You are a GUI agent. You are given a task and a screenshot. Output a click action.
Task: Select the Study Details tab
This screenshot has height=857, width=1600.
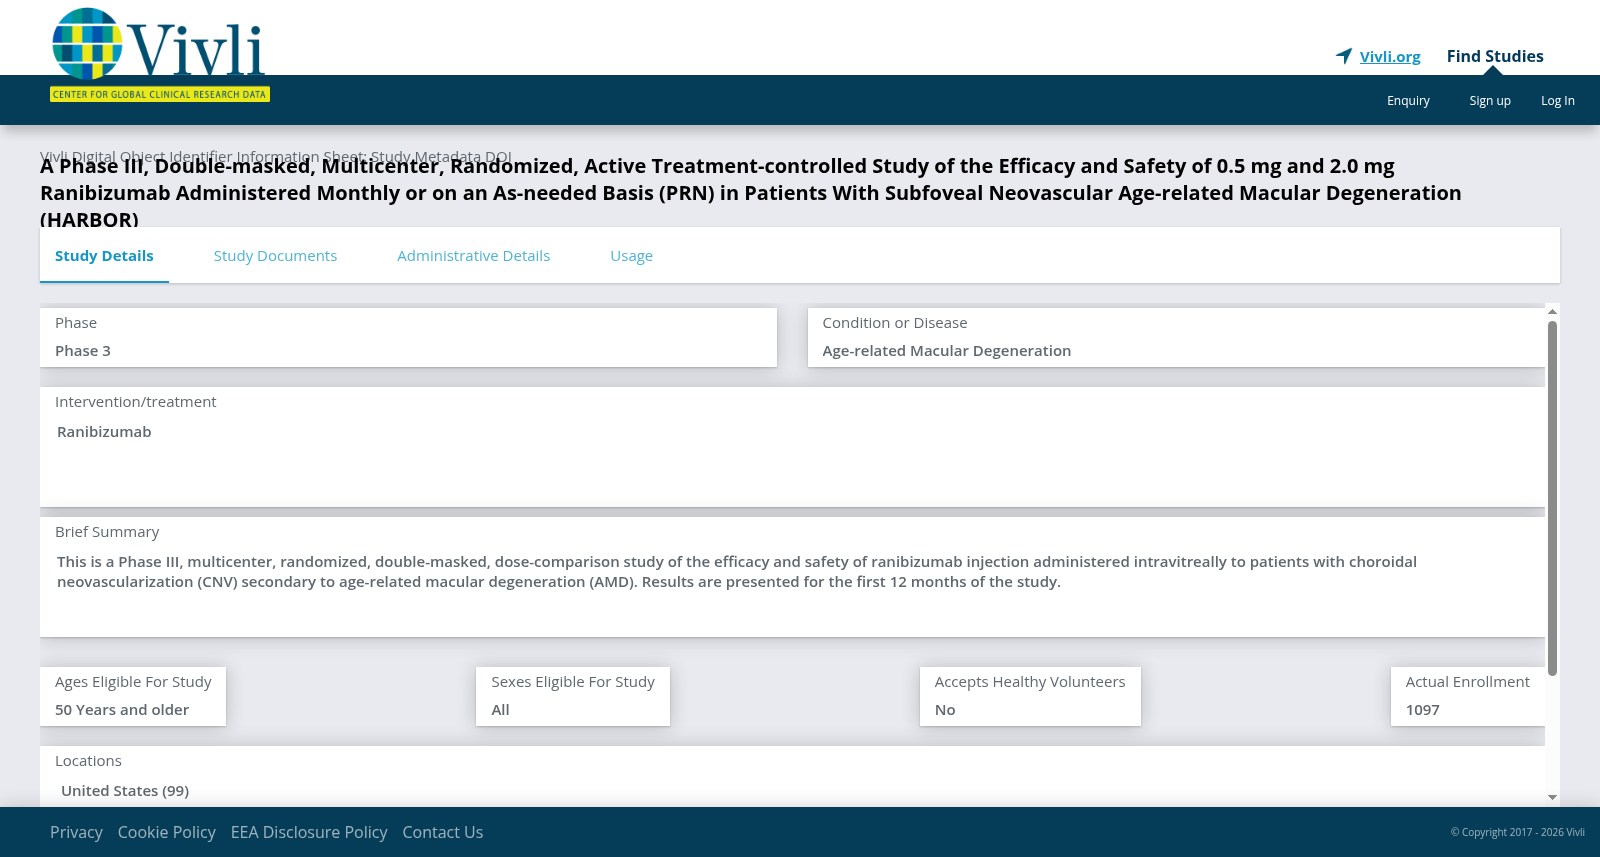pos(104,256)
